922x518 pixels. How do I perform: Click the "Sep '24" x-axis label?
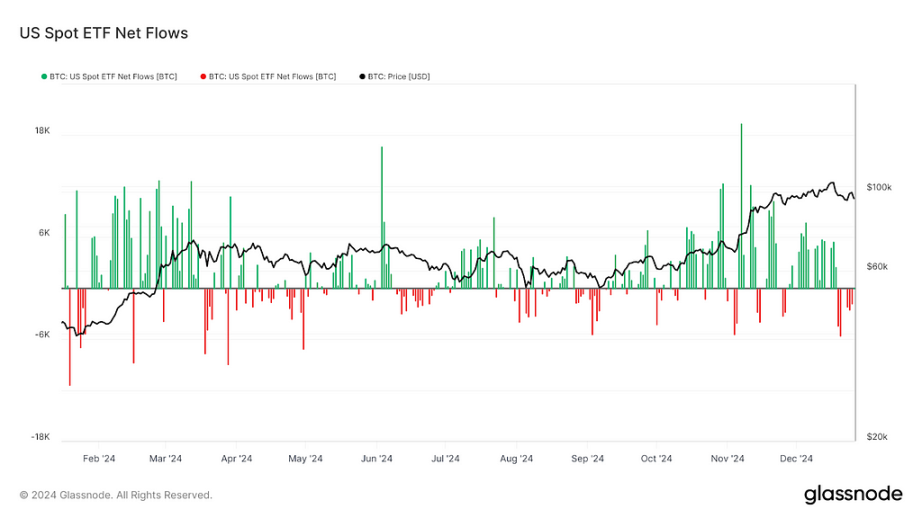pos(587,459)
